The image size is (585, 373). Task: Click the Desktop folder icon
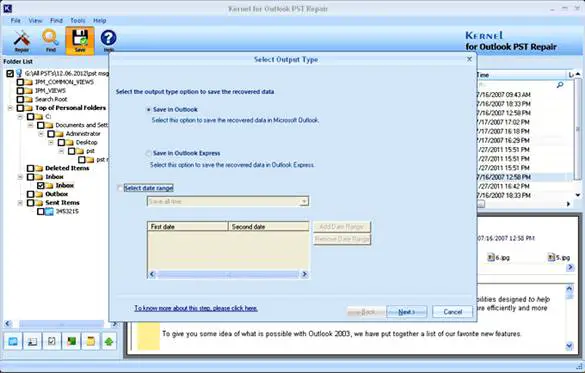point(69,142)
